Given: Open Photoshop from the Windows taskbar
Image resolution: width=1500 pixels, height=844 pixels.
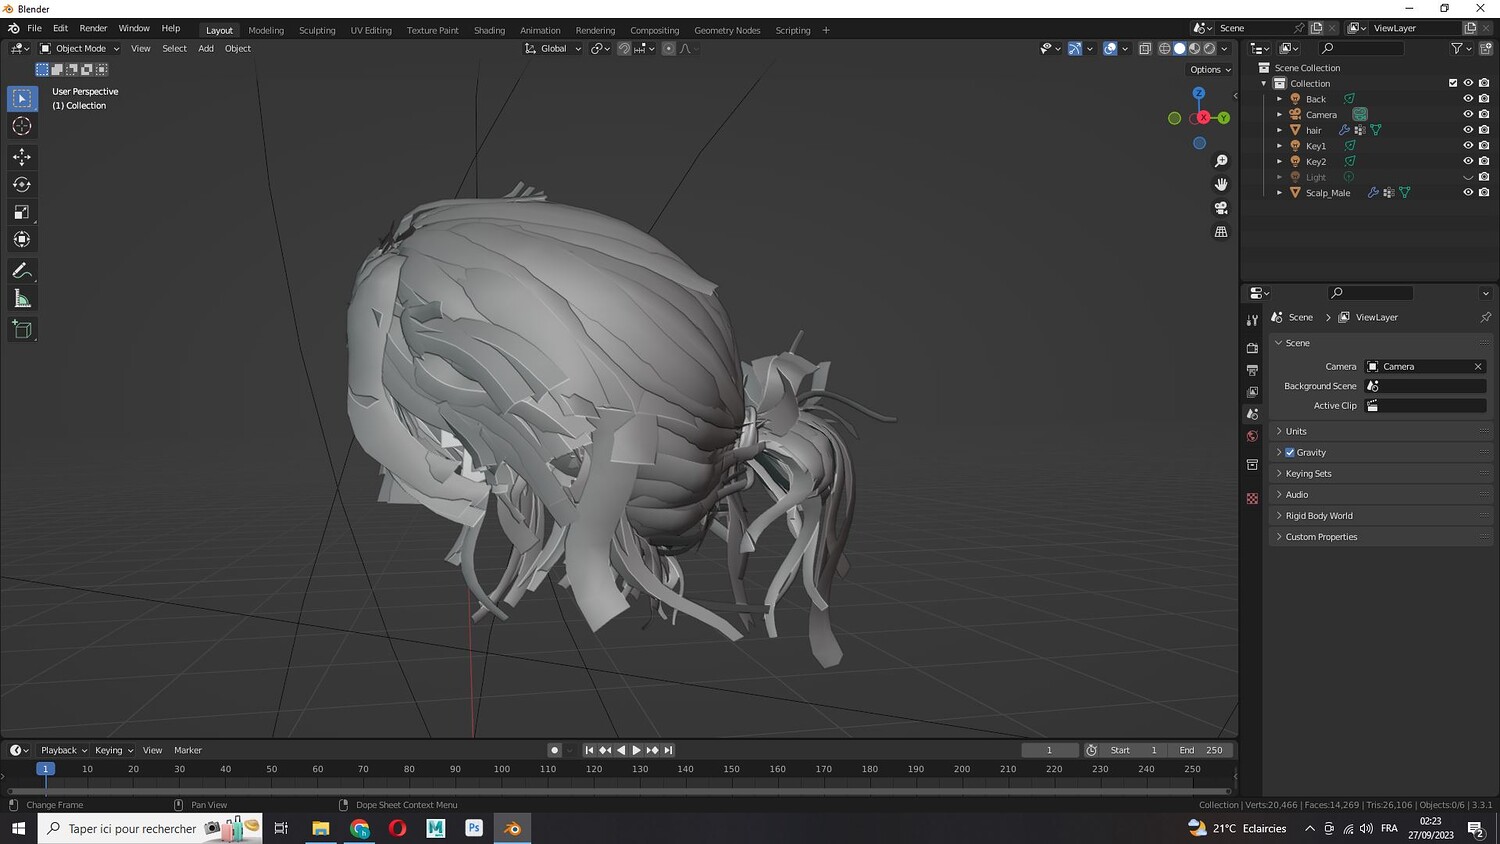Looking at the screenshot, I should (x=474, y=828).
